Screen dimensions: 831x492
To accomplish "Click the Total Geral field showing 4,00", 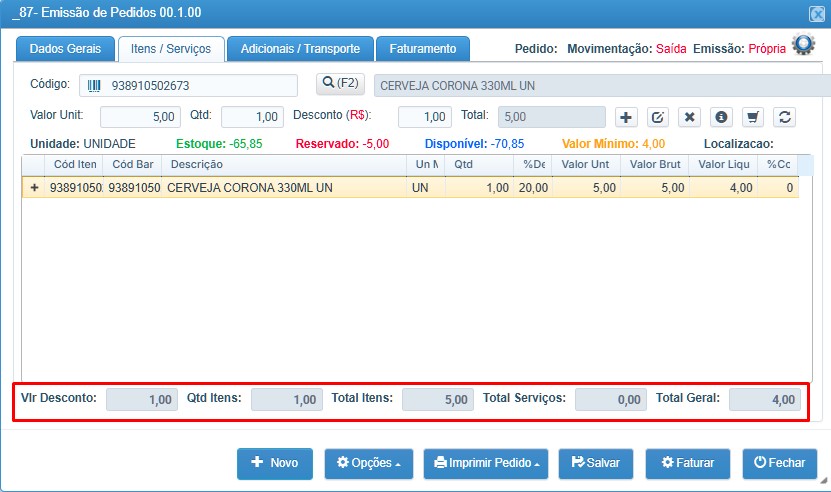I will 765,400.
